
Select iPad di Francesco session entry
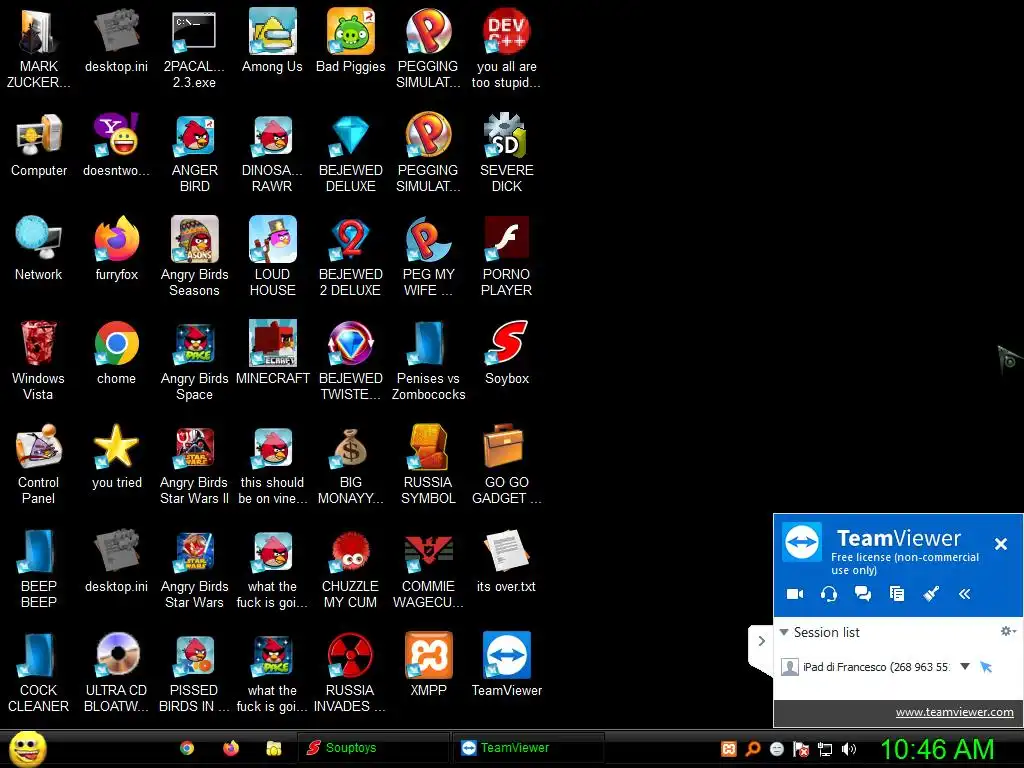coord(876,667)
